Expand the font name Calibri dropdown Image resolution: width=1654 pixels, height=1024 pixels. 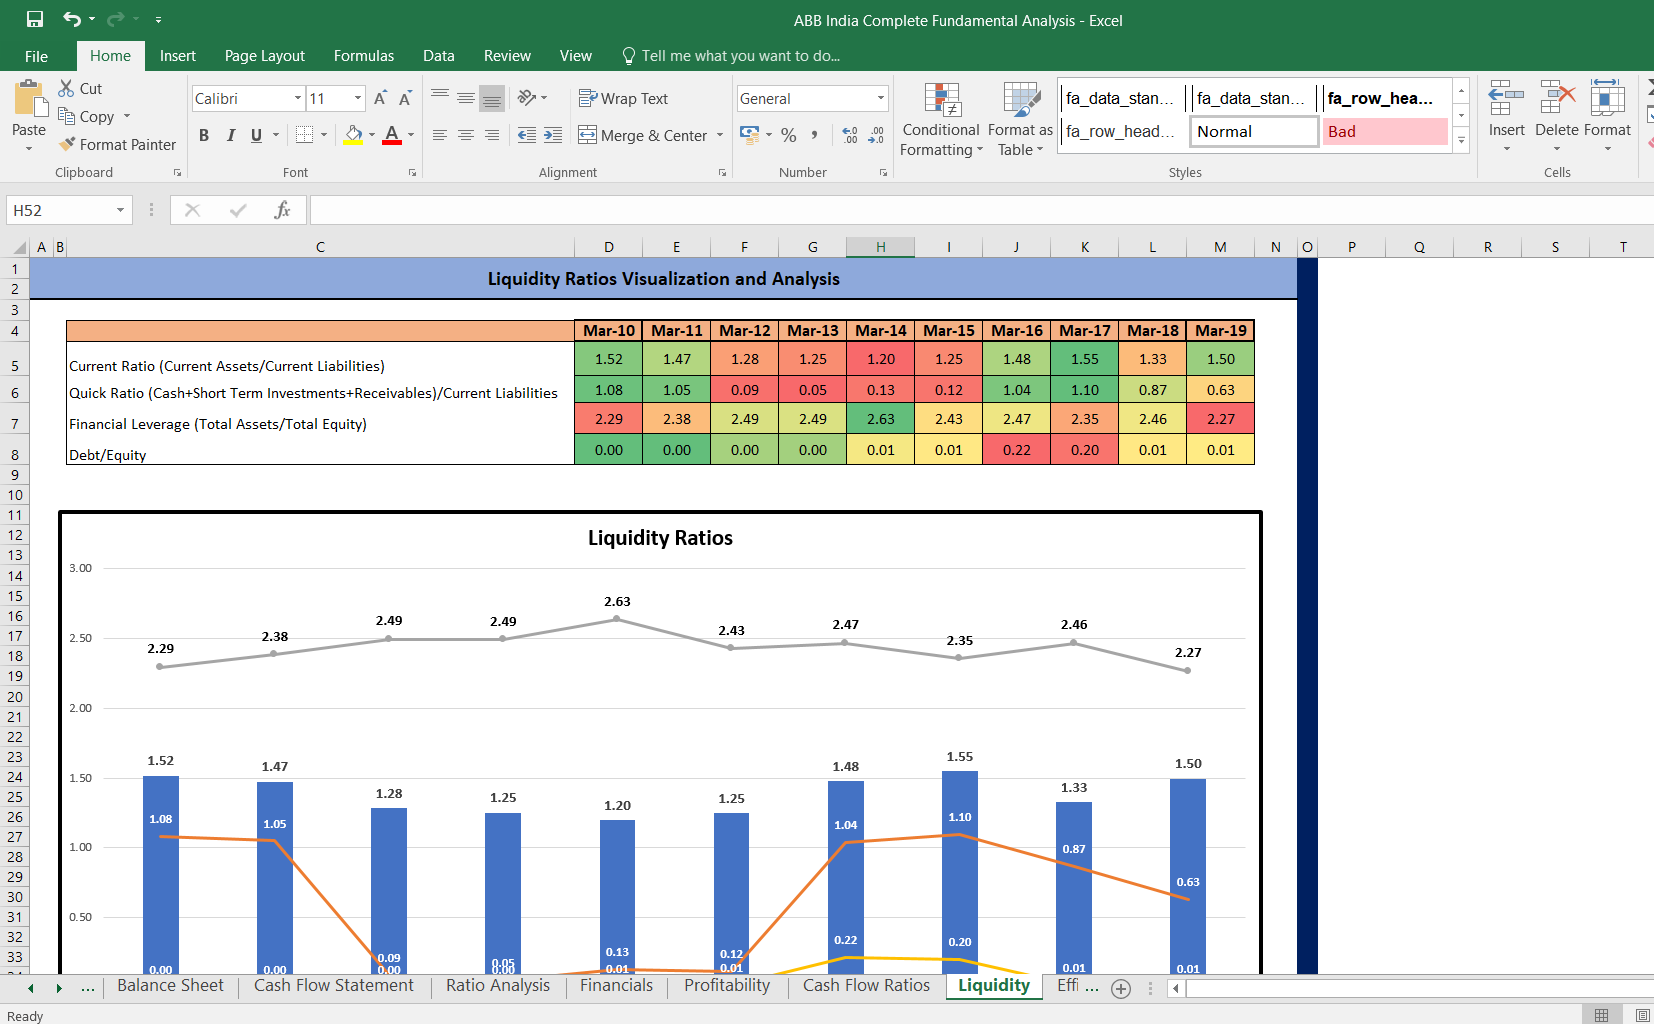(x=298, y=98)
